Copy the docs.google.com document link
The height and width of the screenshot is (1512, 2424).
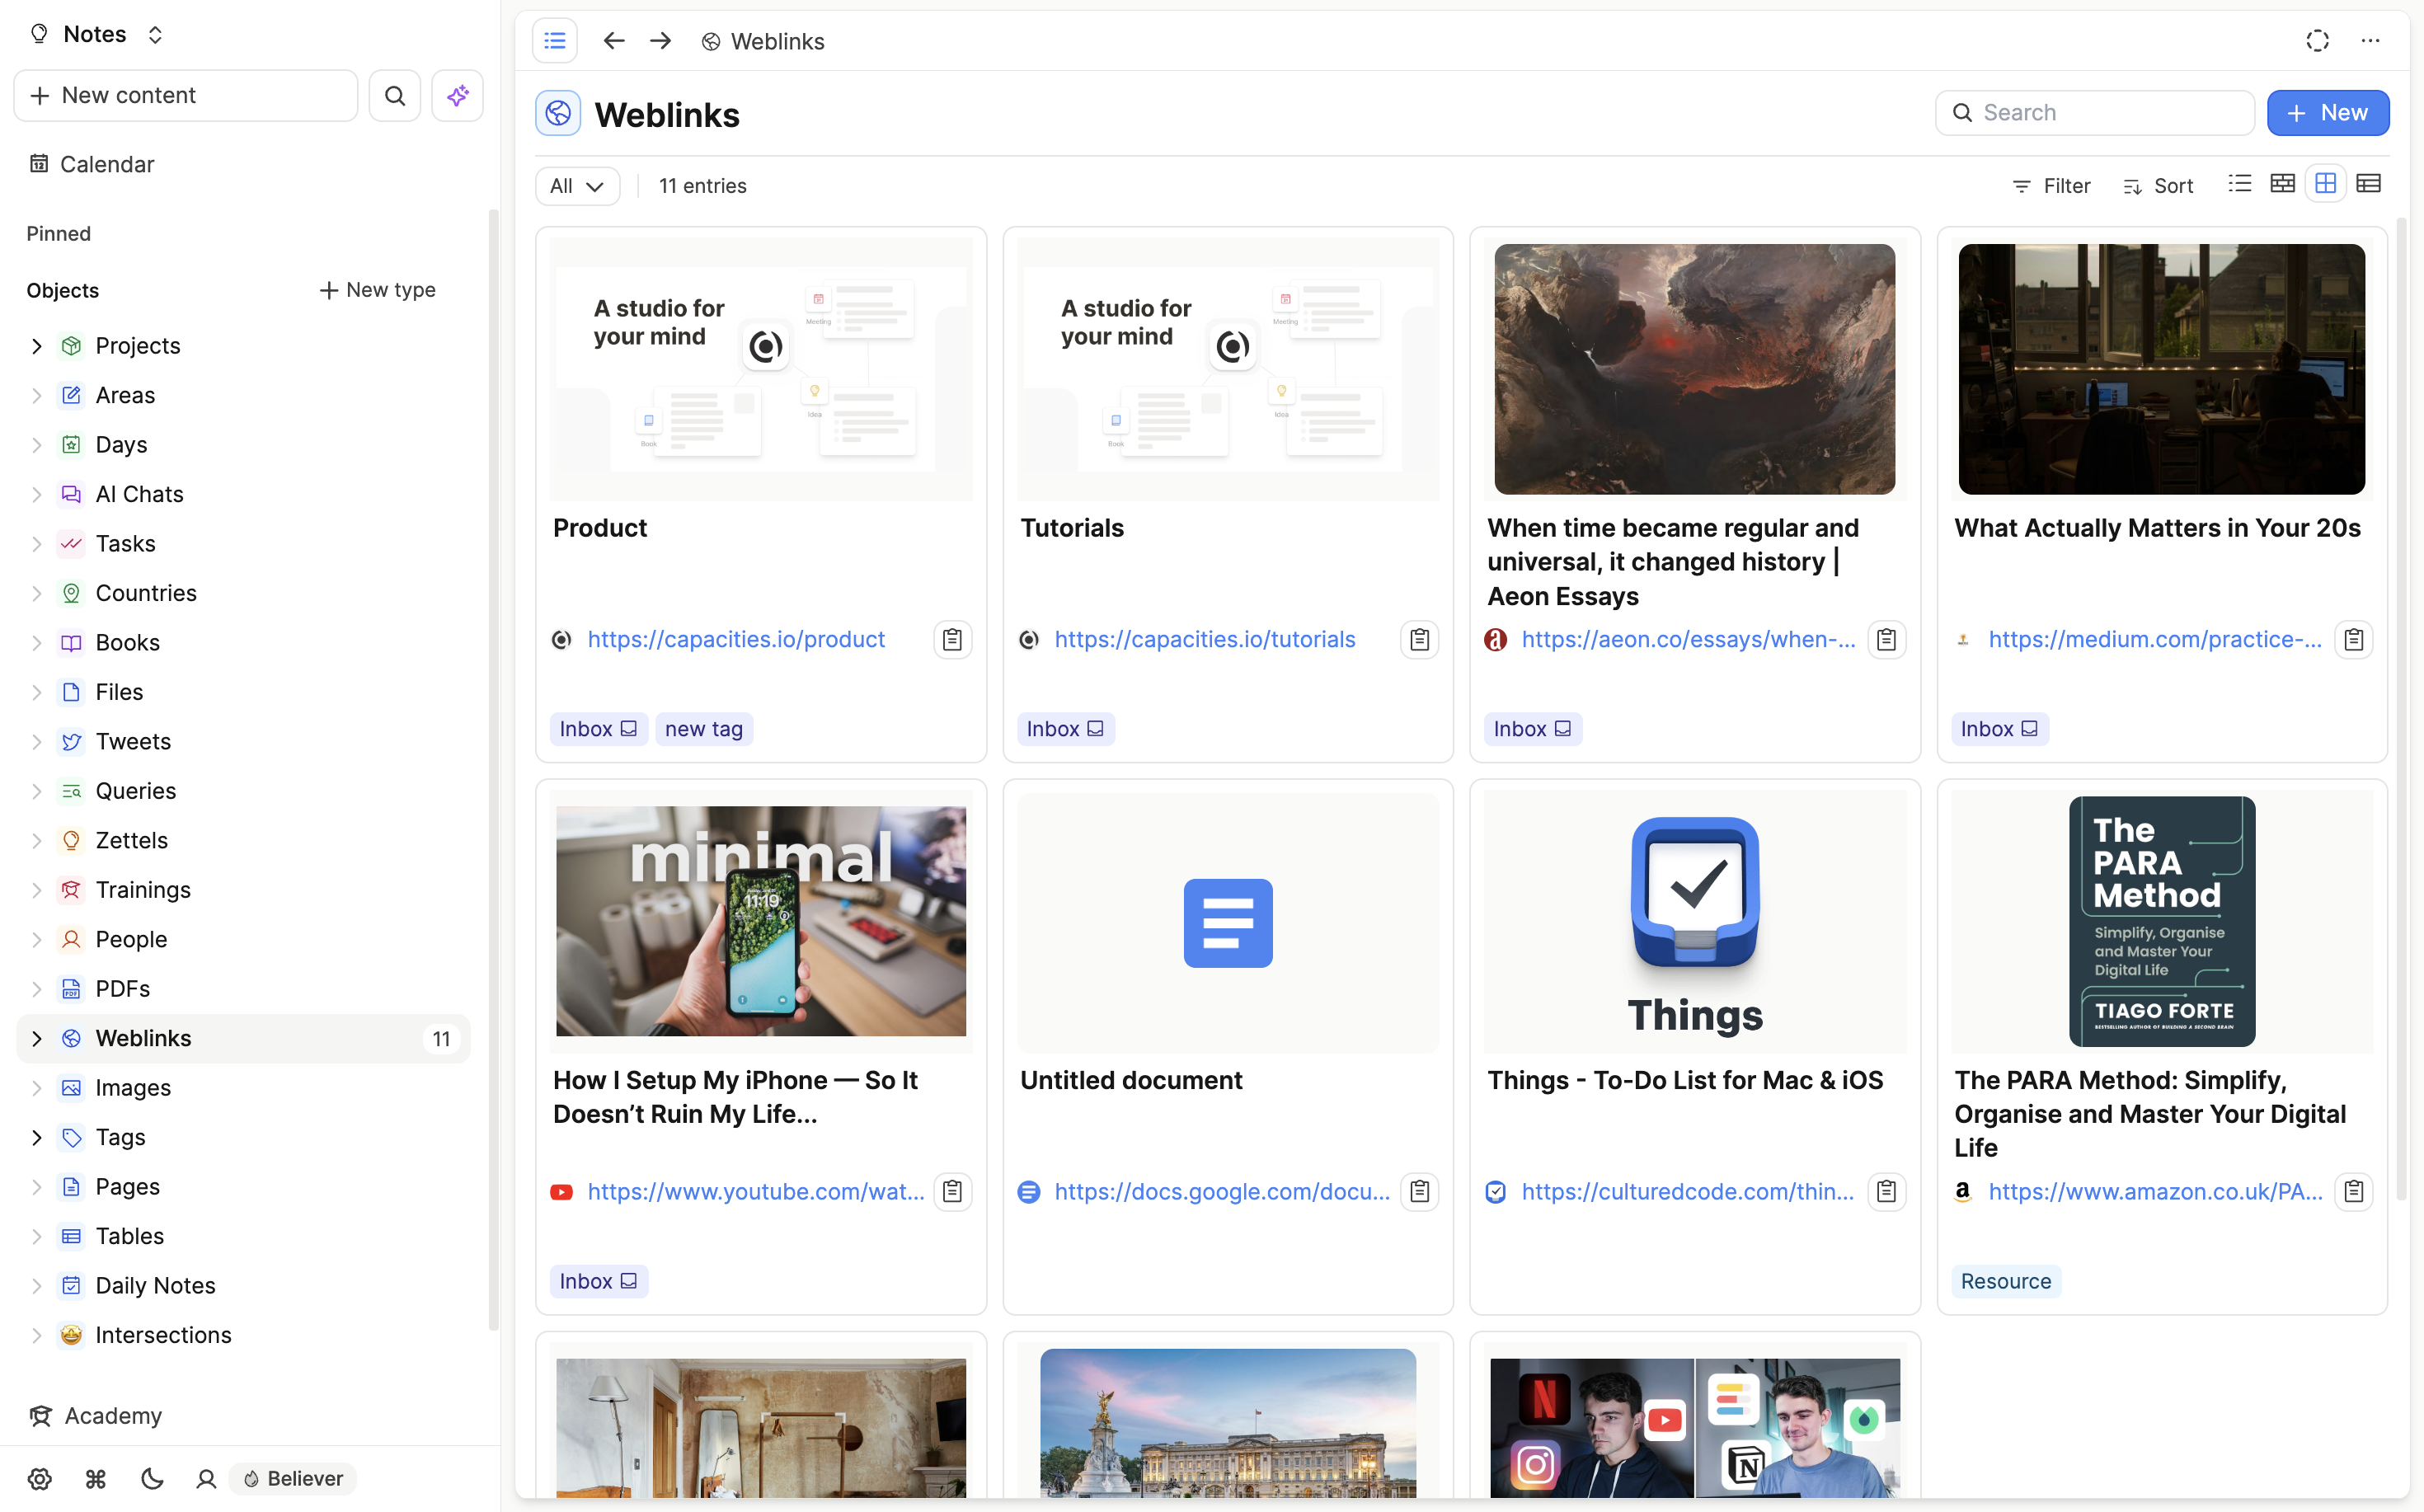point(1419,1191)
